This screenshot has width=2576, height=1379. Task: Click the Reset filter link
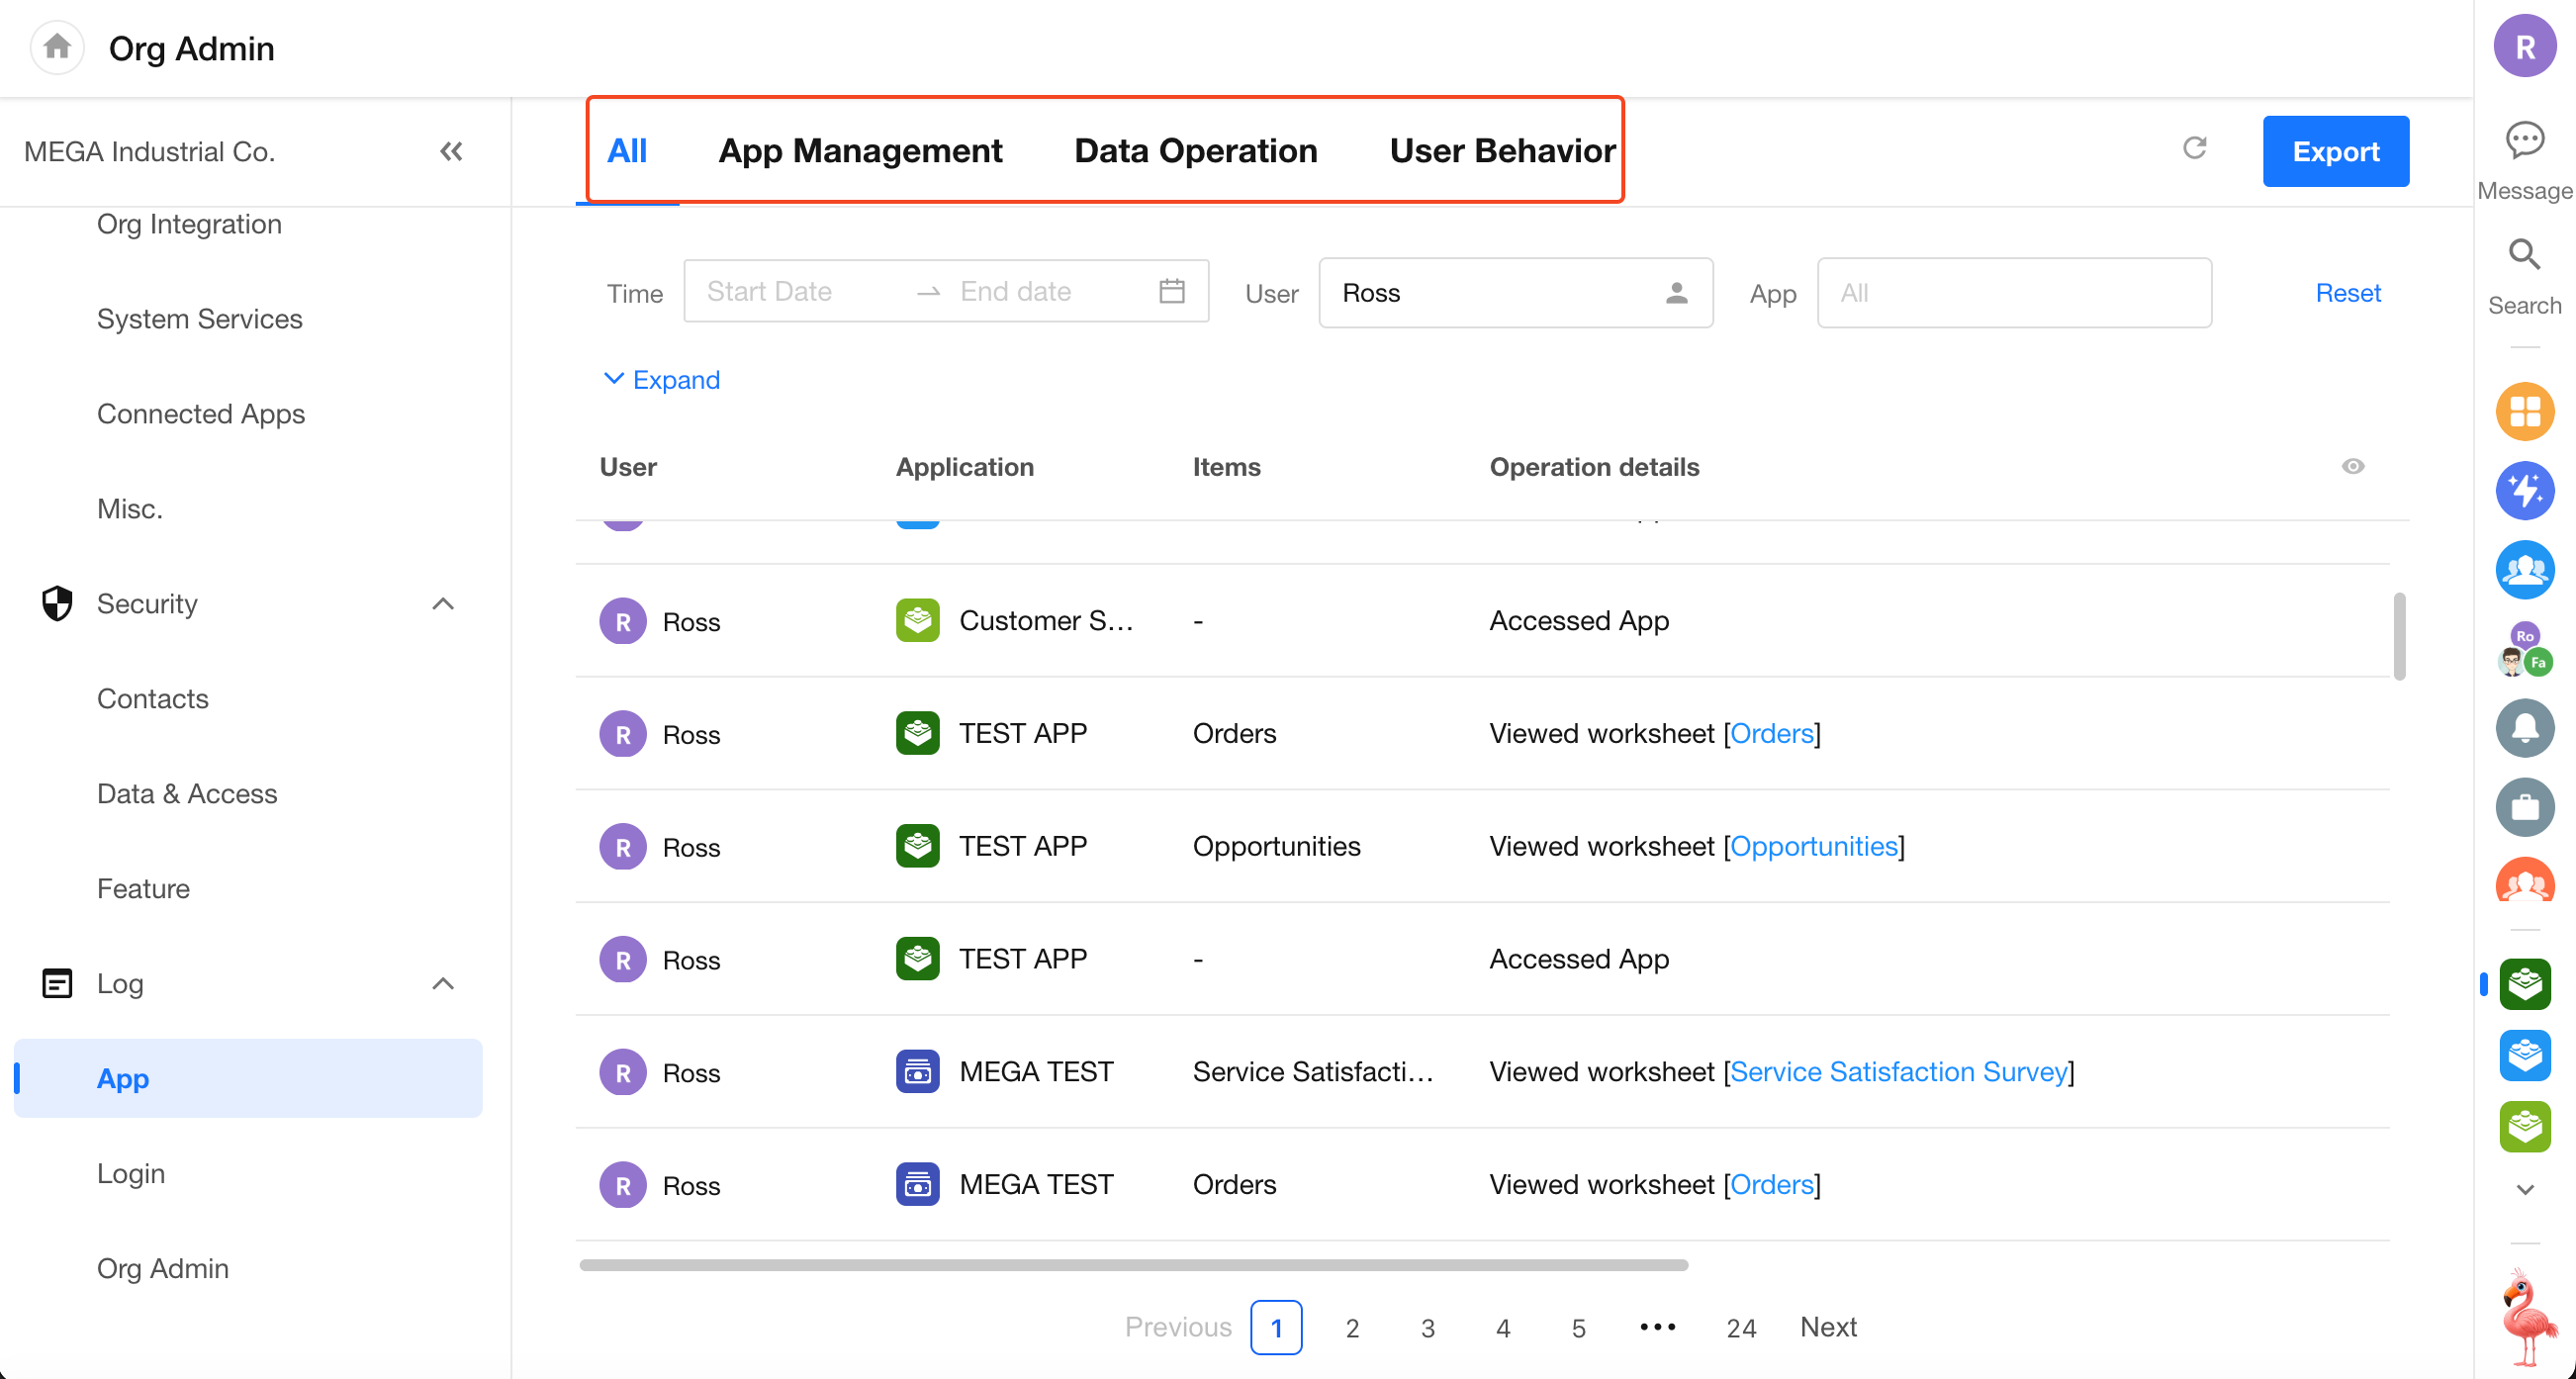[2347, 293]
